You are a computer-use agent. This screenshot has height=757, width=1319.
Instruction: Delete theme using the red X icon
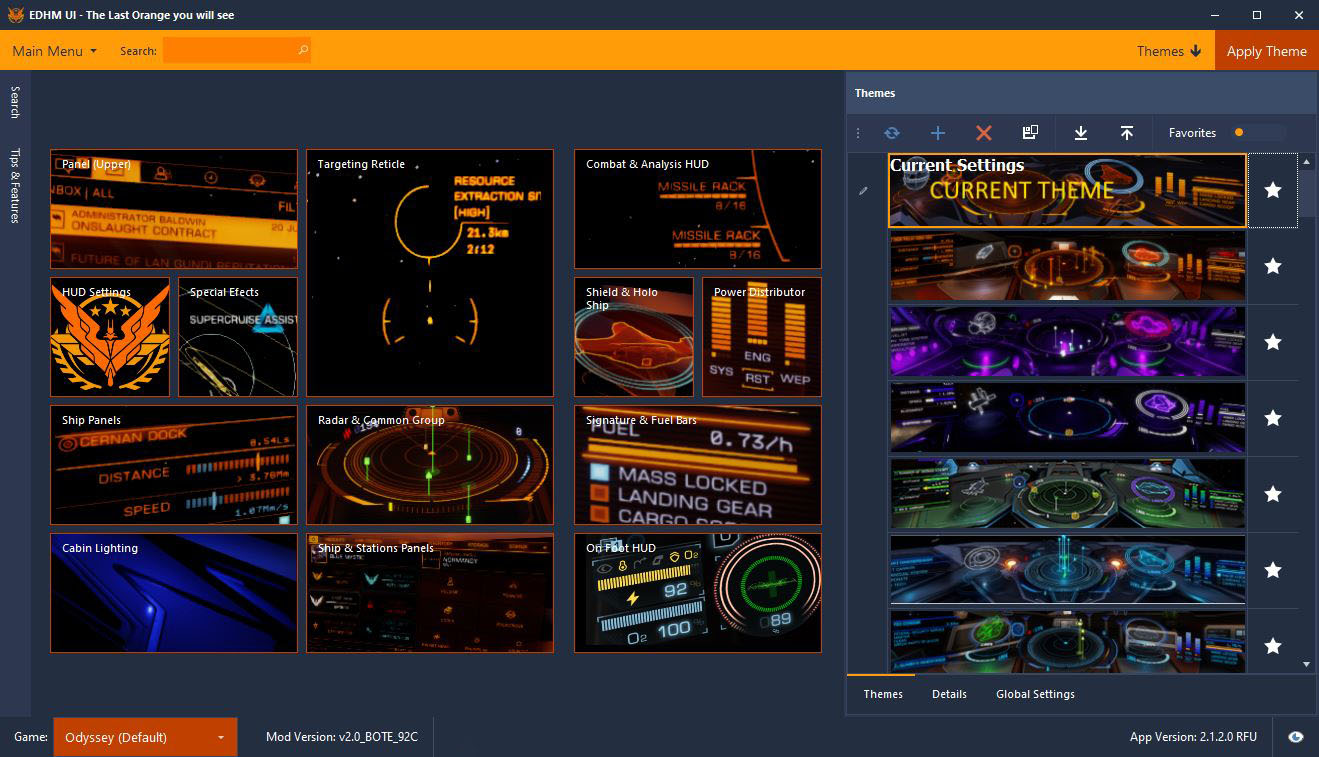(983, 133)
